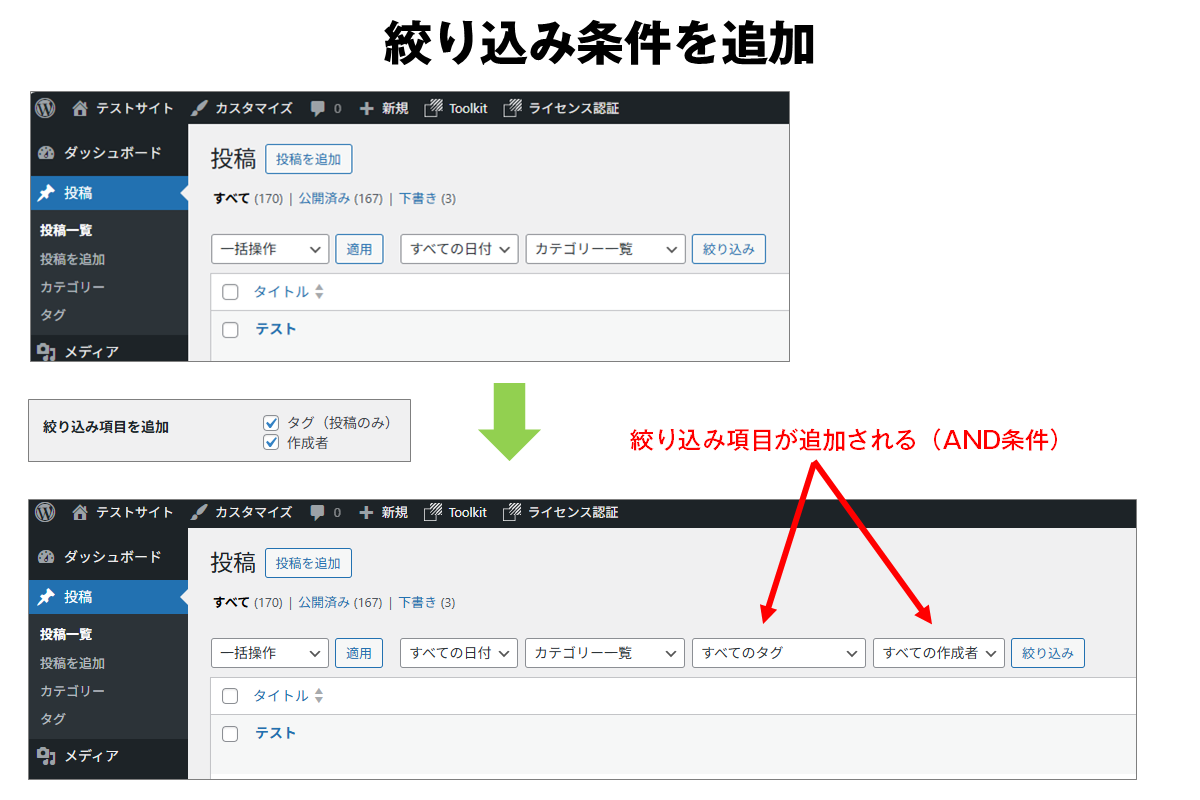Click brush icon for カスタマイズ in bottom screenshot
1200x800 pixels.
tap(199, 512)
